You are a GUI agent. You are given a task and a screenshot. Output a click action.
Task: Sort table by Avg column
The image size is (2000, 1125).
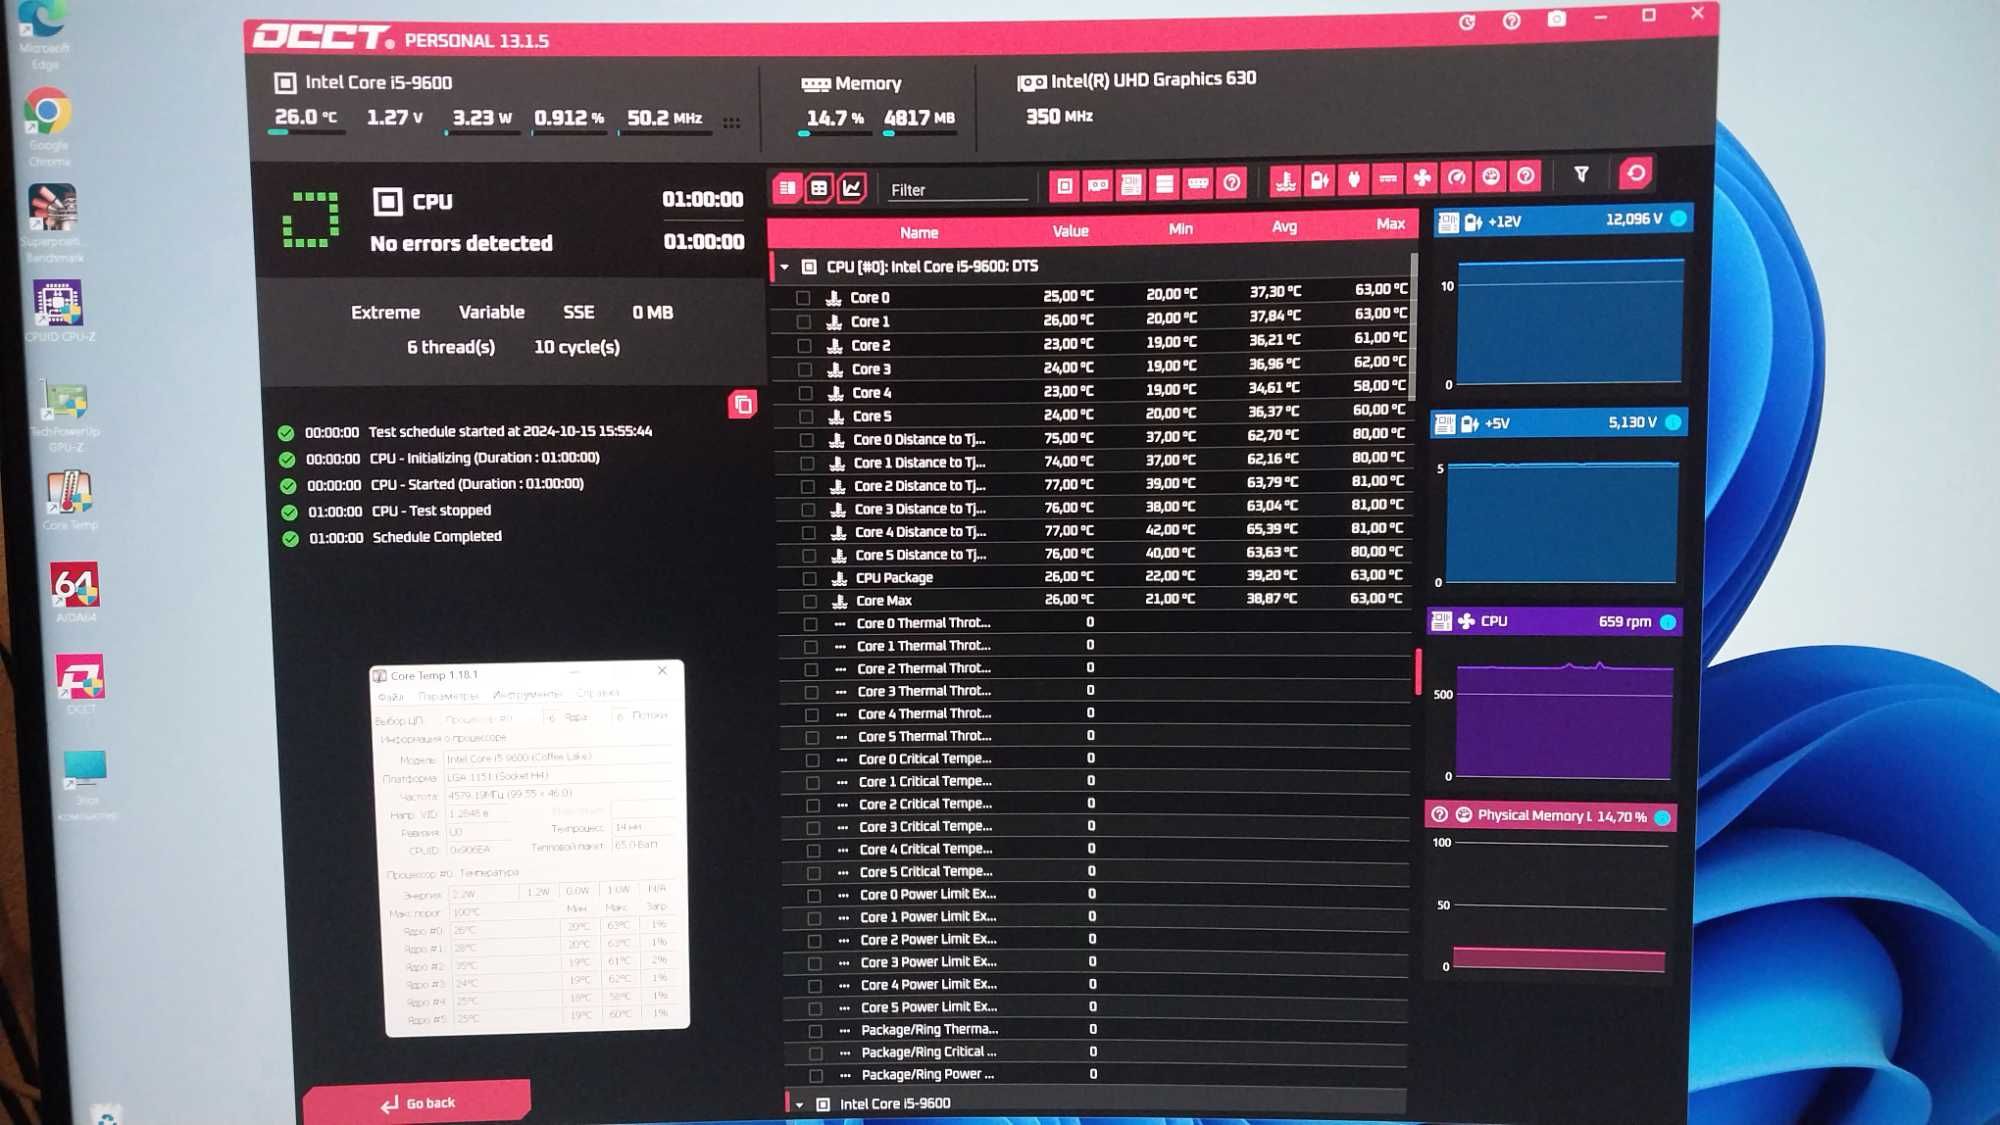tap(1285, 227)
